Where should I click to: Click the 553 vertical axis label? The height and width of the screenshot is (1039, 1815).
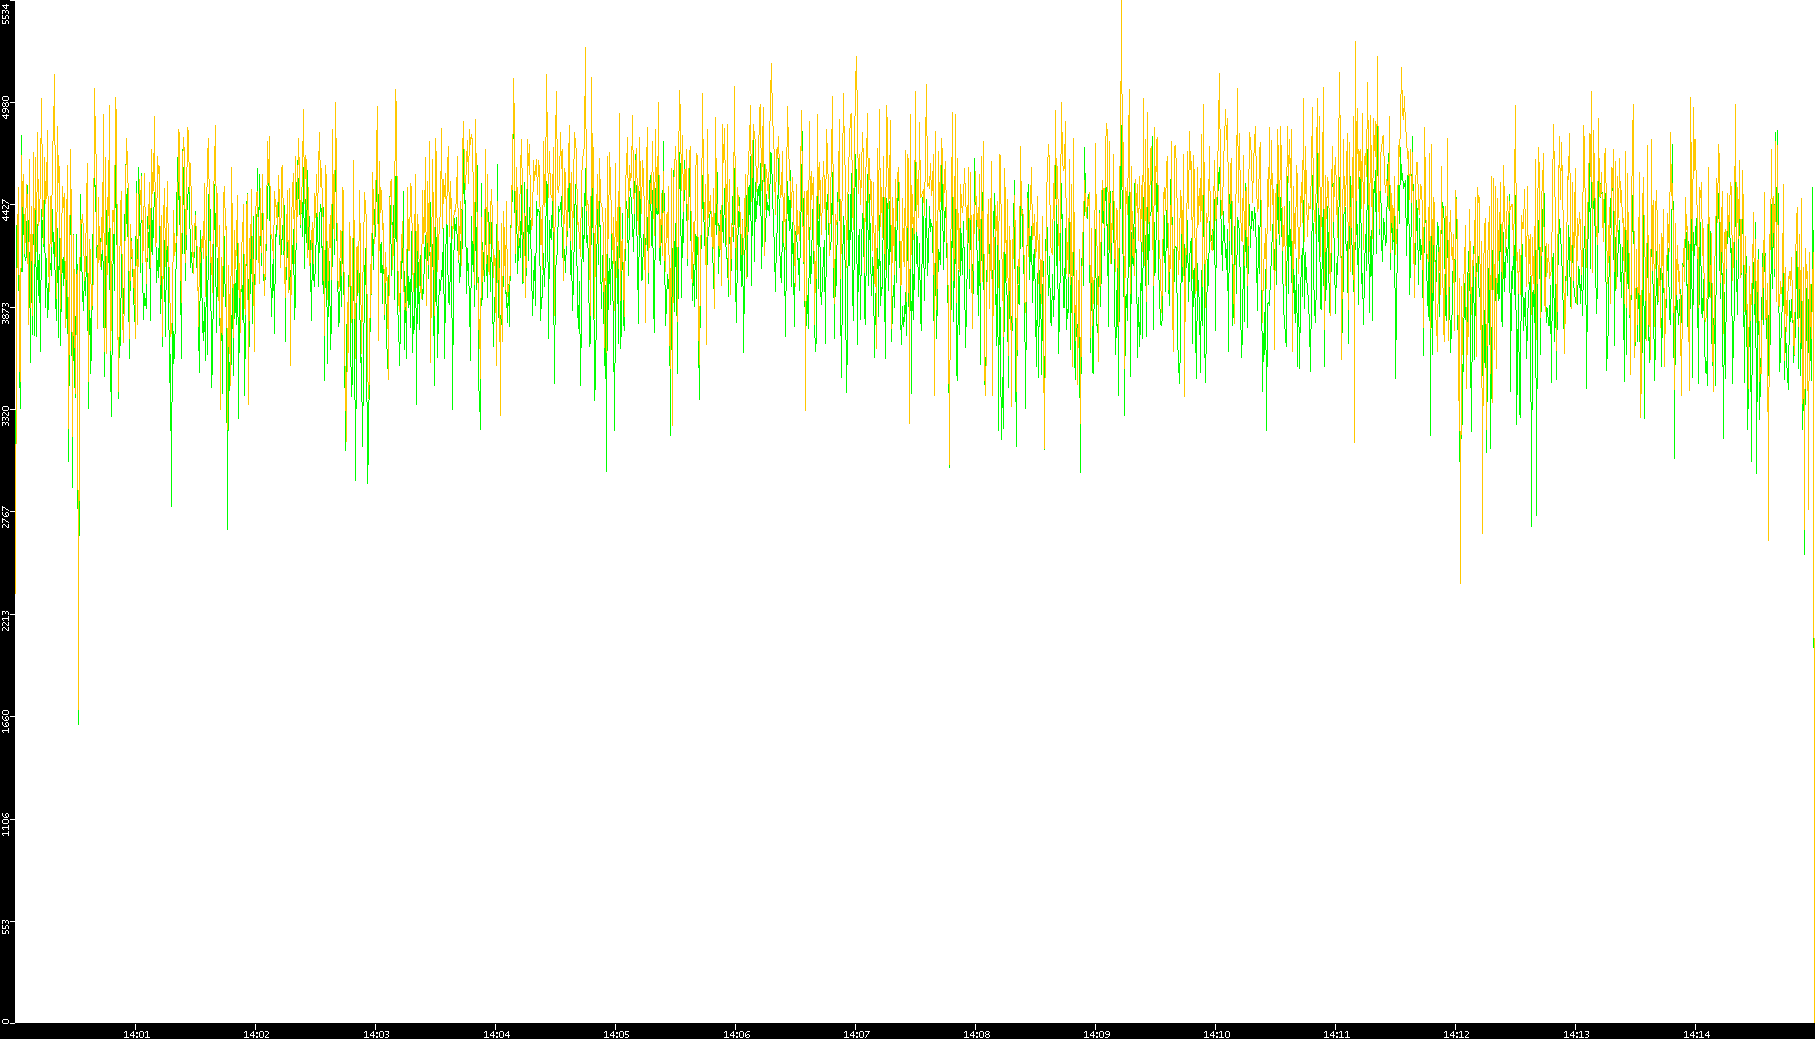(x=7, y=926)
